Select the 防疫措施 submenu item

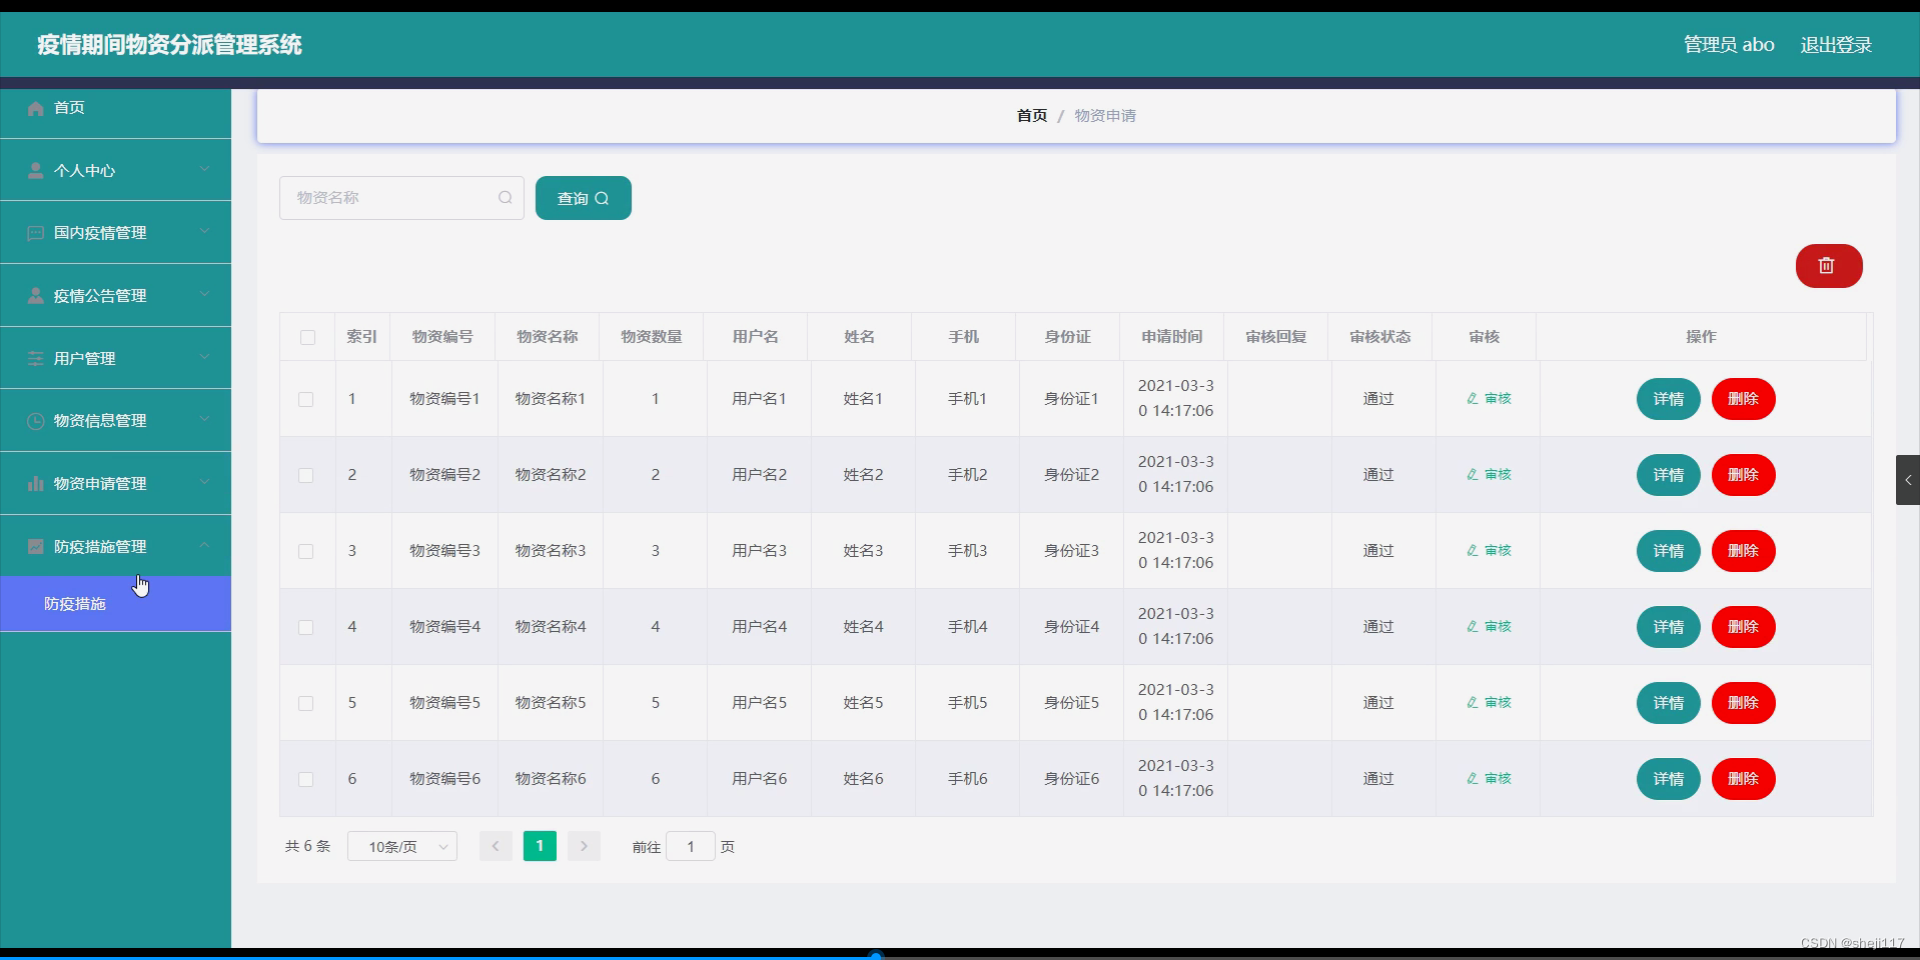[115, 604]
